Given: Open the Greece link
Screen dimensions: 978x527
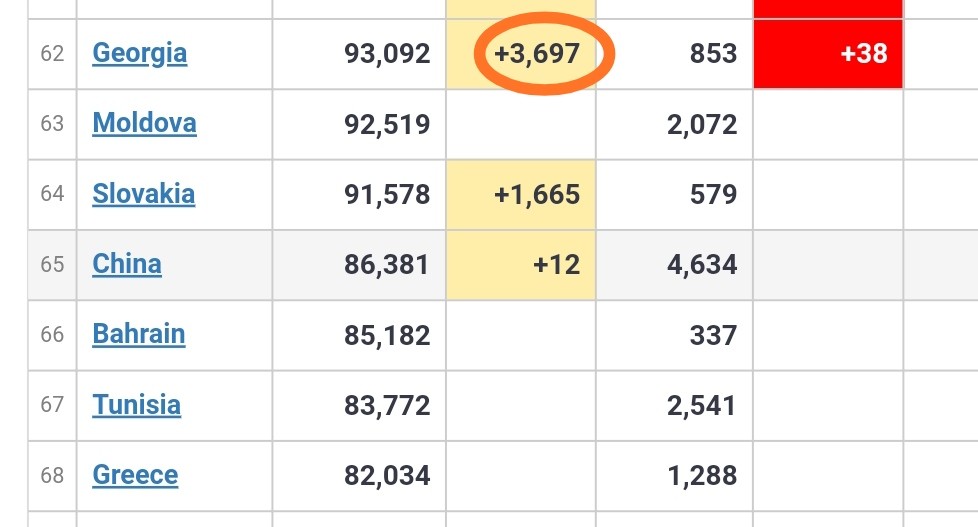Looking at the screenshot, I should point(135,474).
